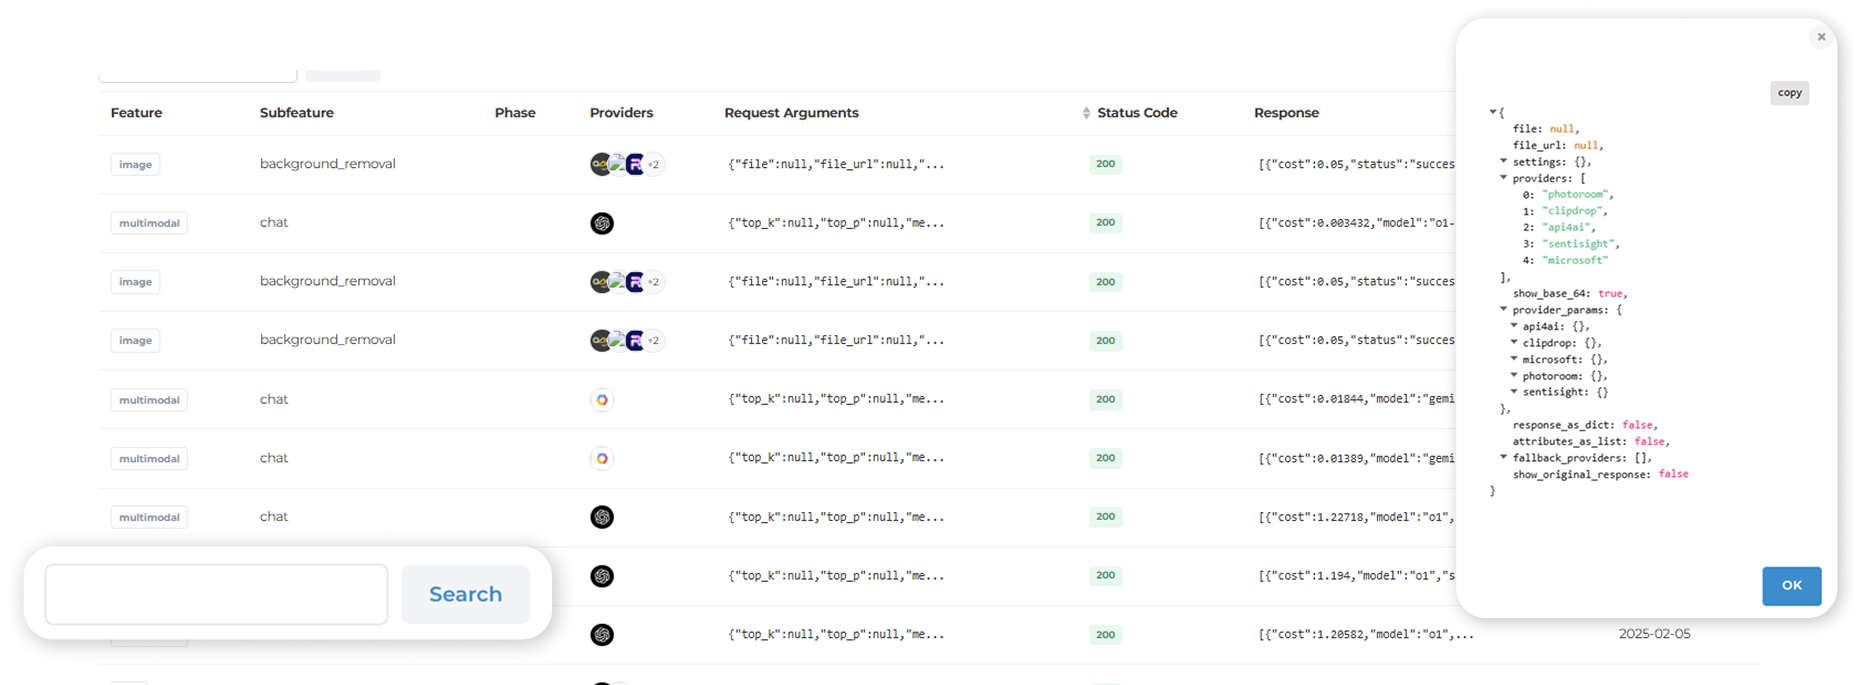Toggle the sentisight entry under provider_params

pos(1514,392)
